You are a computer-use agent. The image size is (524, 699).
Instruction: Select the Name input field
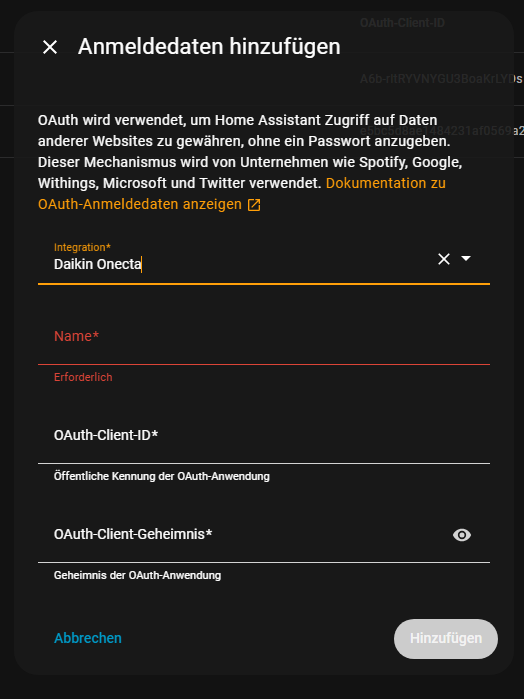[264, 340]
